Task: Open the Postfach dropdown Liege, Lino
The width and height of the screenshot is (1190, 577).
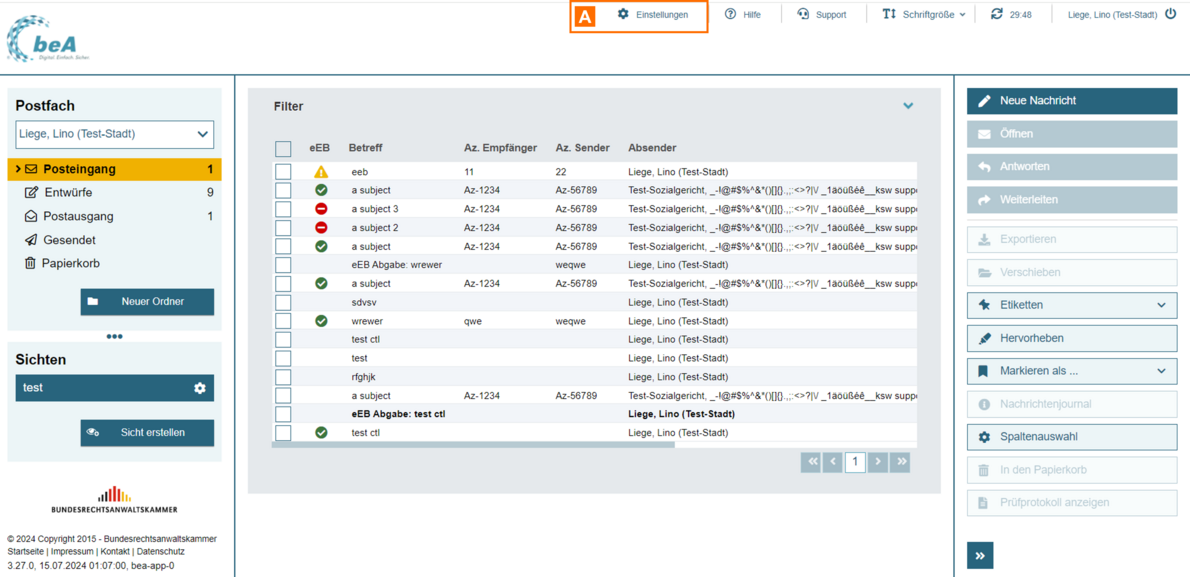Action: (x=114, y=134)
